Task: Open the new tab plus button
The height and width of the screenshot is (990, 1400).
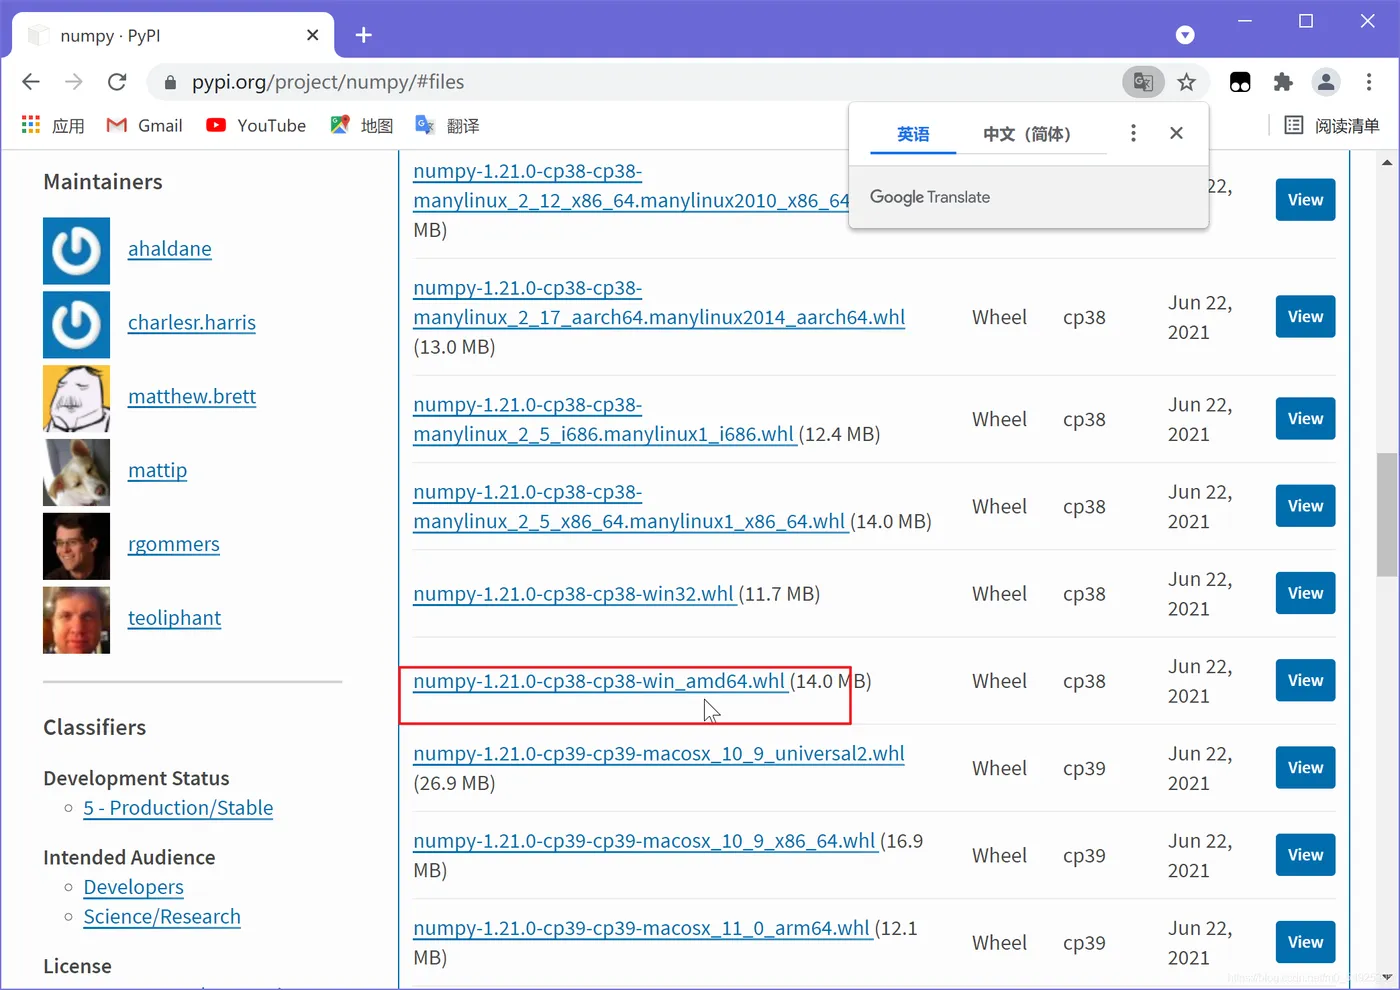Action: click(x=364, y=35)
